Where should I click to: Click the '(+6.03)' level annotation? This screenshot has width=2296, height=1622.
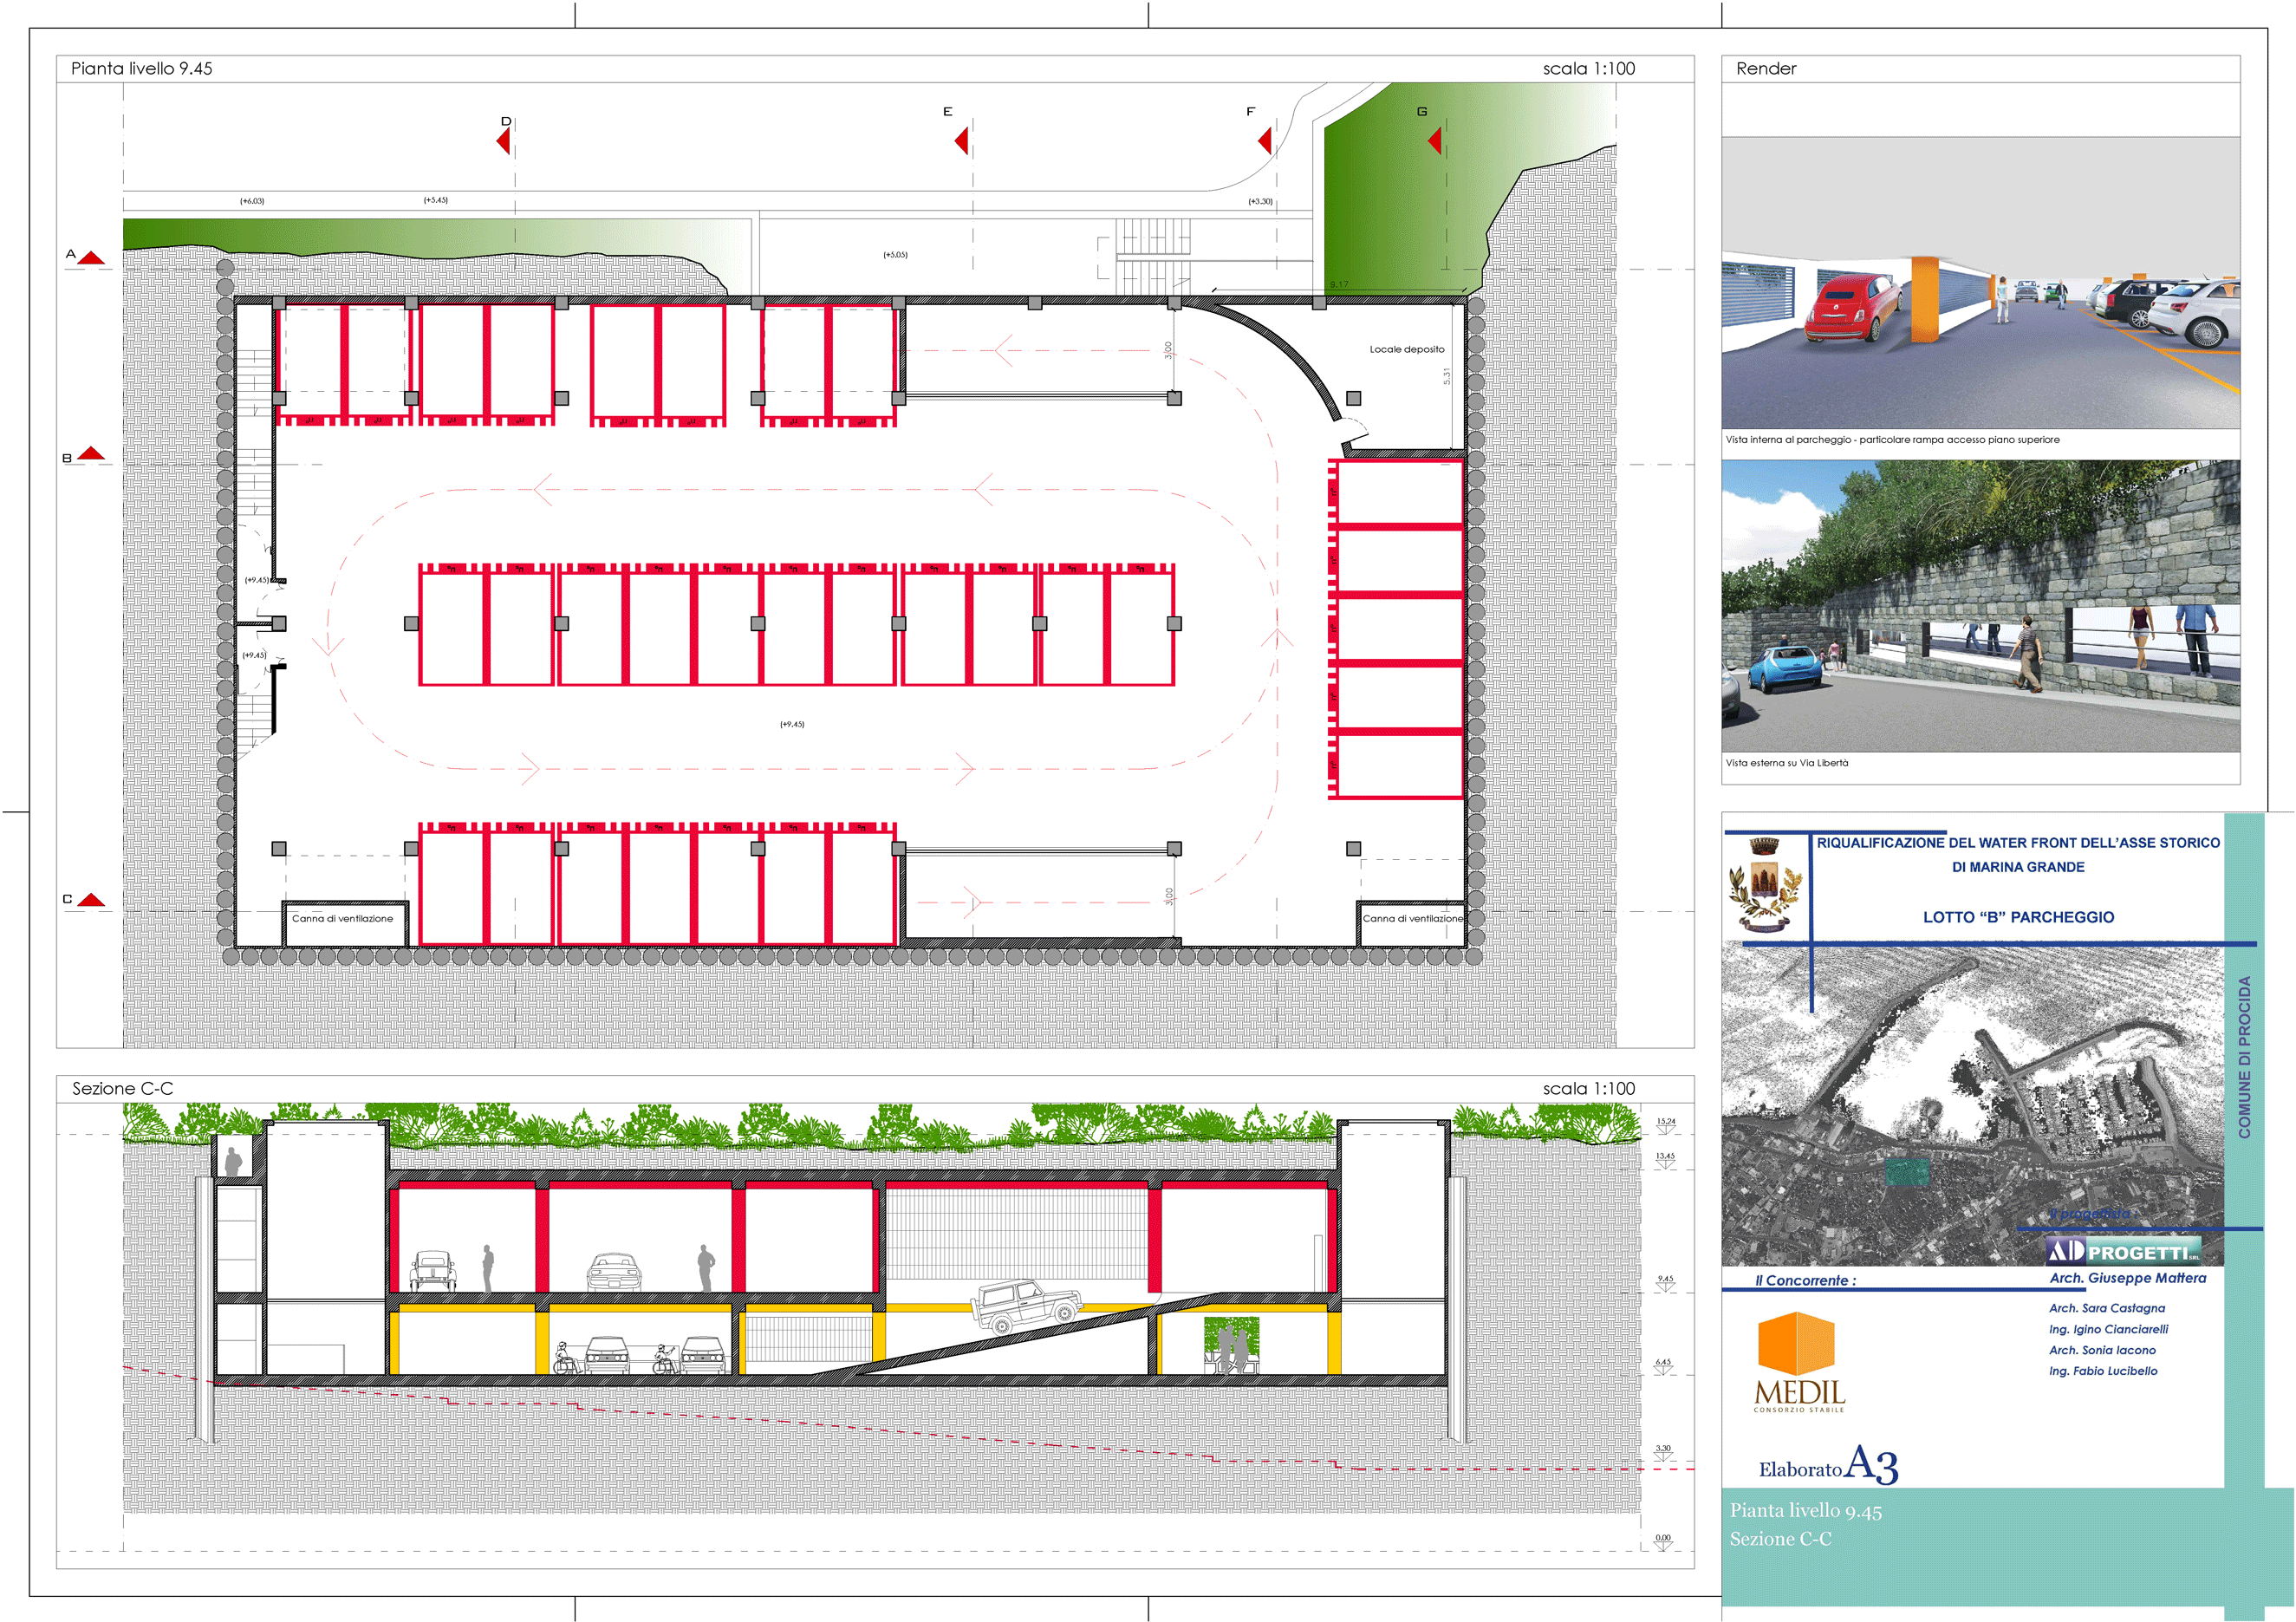252,201
